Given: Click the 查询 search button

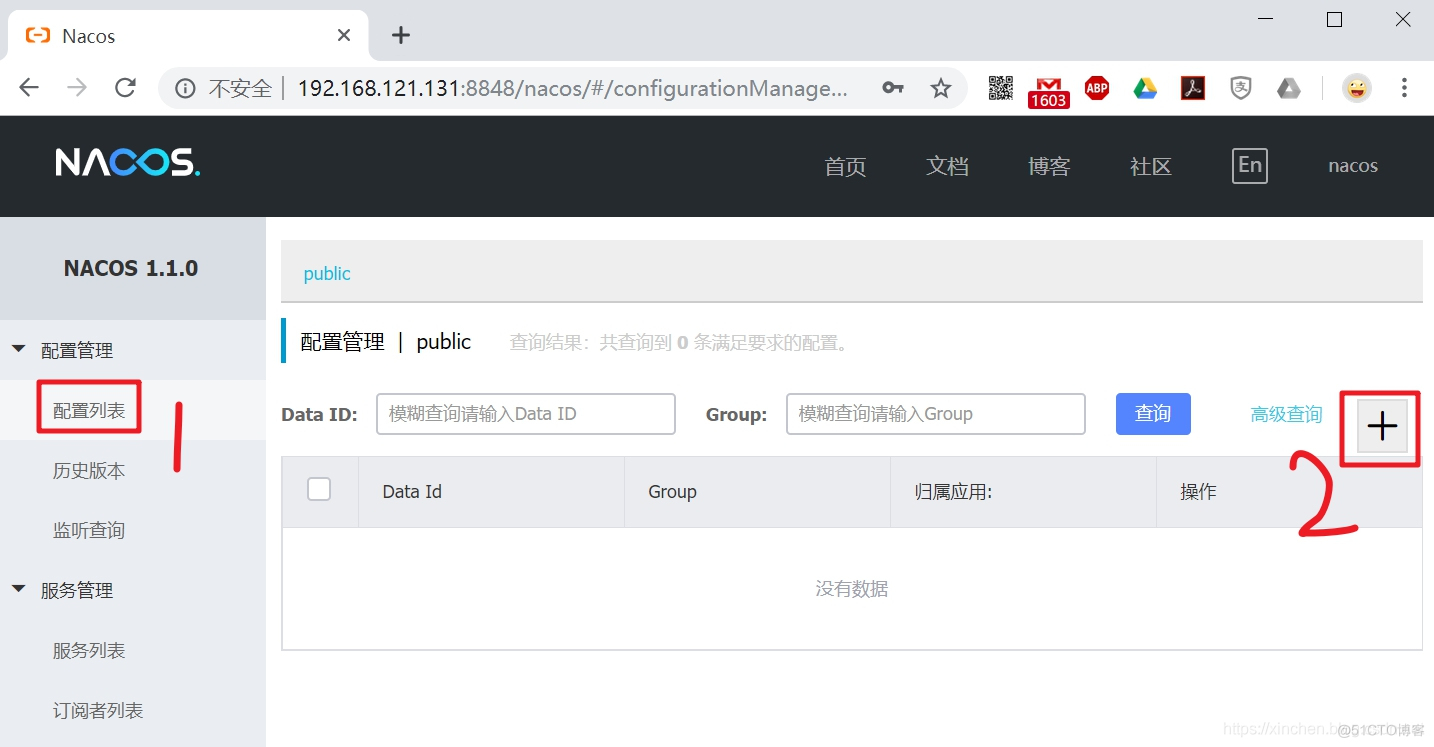Looking at the screenshot, I should click(x=1153, y=413).
